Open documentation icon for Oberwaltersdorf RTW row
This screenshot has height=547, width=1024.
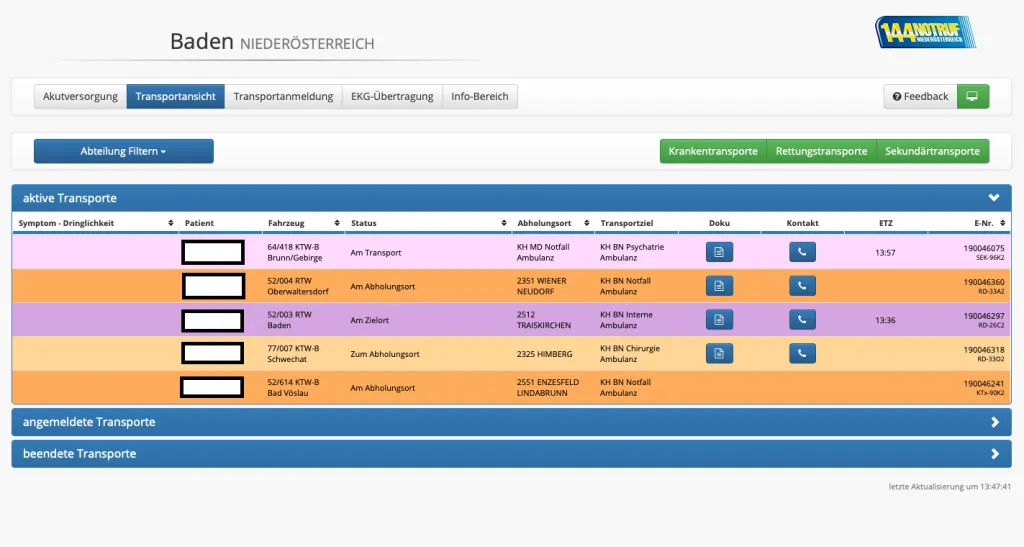tap(719, 286)
